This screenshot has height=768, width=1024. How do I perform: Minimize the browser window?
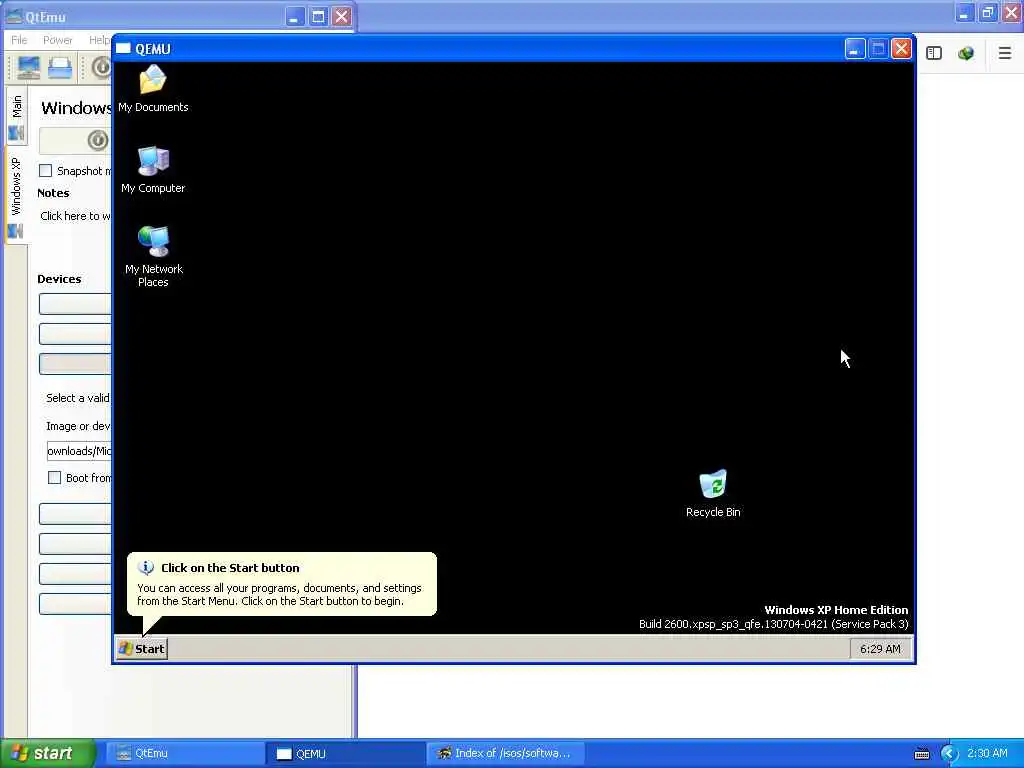click(x=964, y=12)
